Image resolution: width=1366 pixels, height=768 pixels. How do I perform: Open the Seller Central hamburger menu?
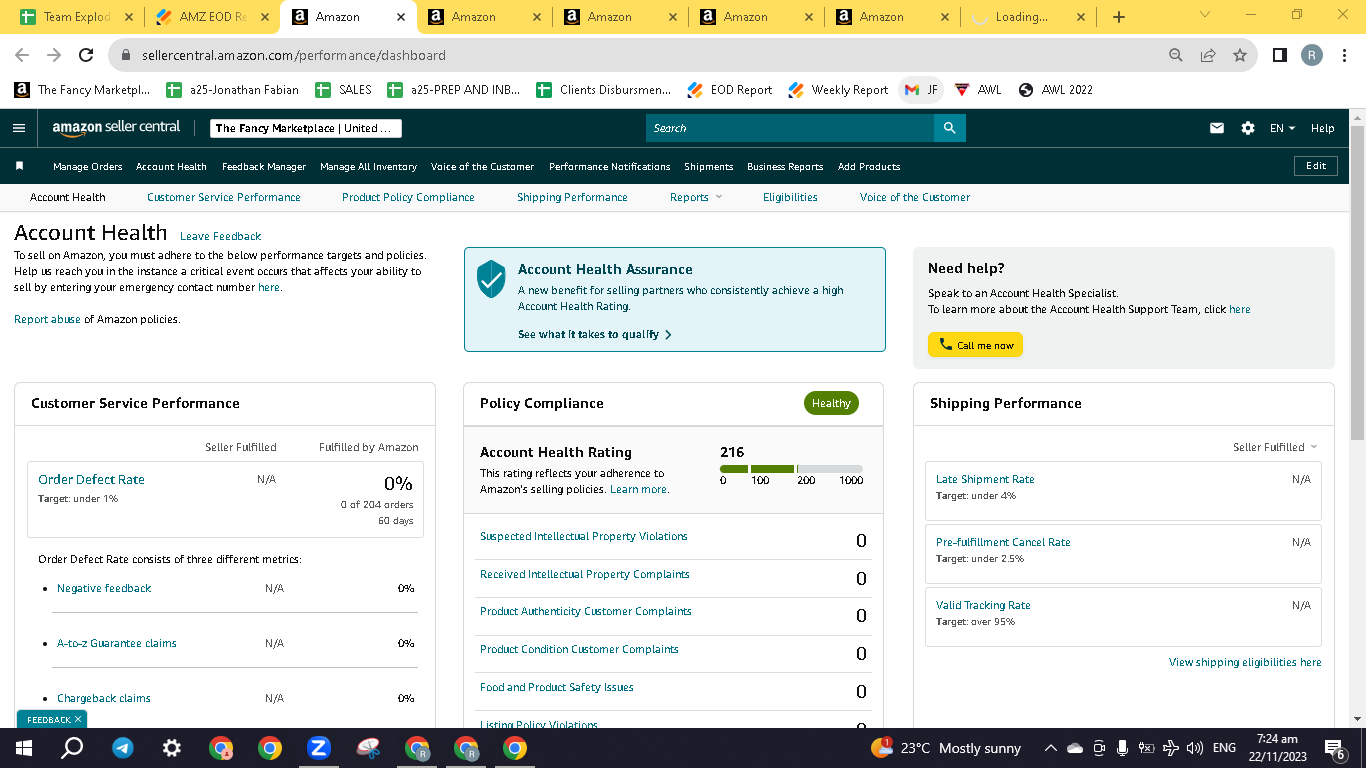click(18, 128)
